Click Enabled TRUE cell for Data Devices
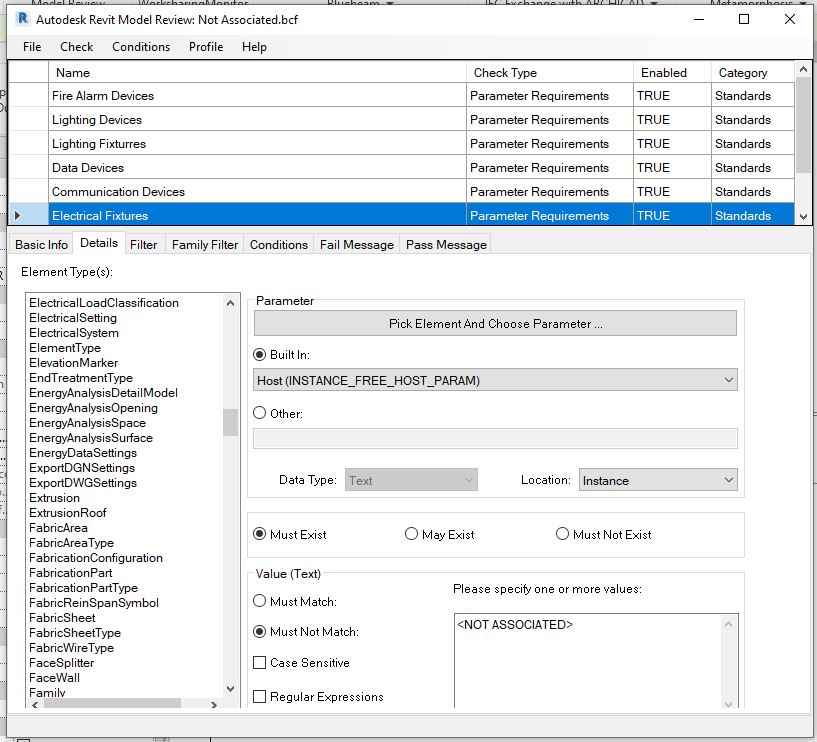This screenshot has width=817, height=742. coord(672,167)
